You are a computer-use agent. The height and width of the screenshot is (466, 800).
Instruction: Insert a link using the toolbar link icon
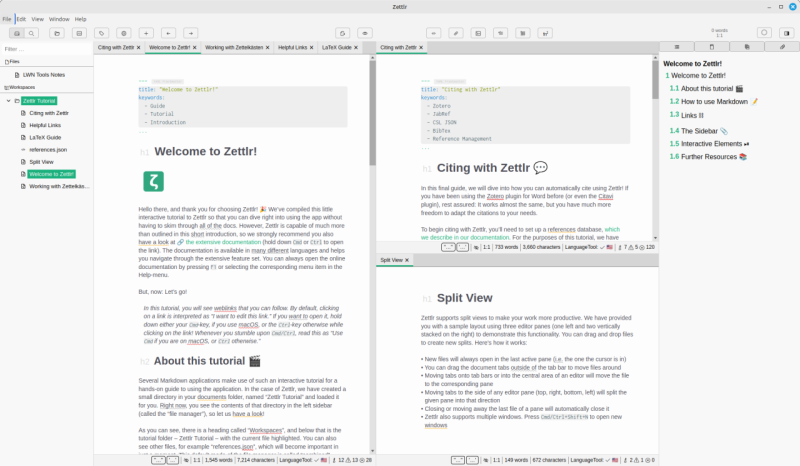[455, 33]
